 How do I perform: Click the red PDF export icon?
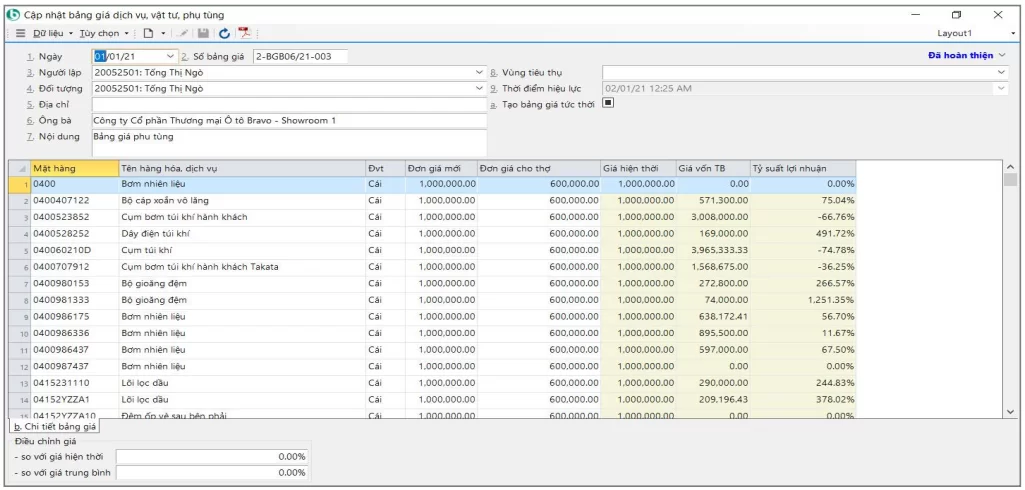tap(243, 33)
